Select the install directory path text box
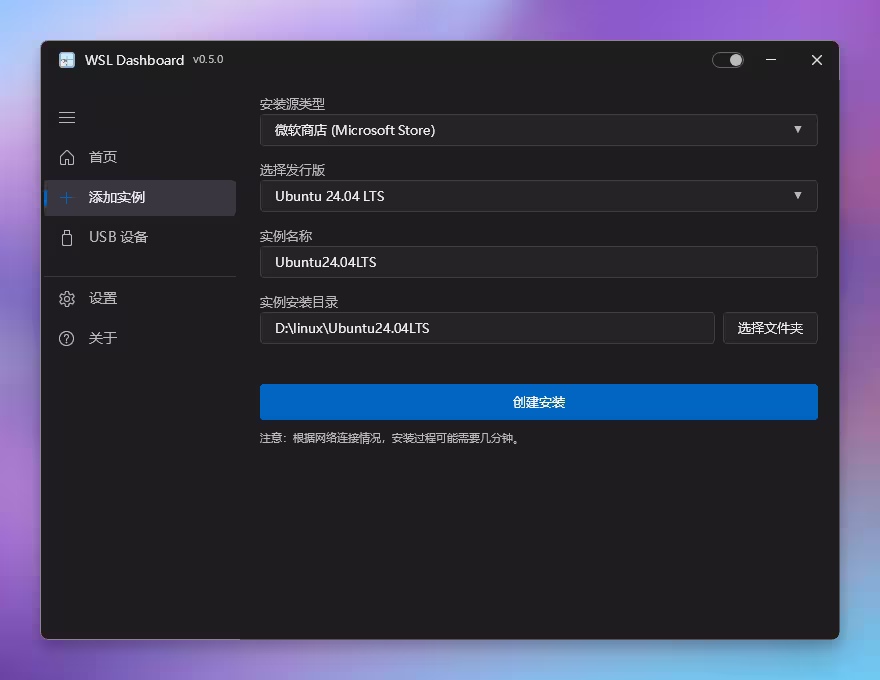880x680 pixels. click(487, 328)
